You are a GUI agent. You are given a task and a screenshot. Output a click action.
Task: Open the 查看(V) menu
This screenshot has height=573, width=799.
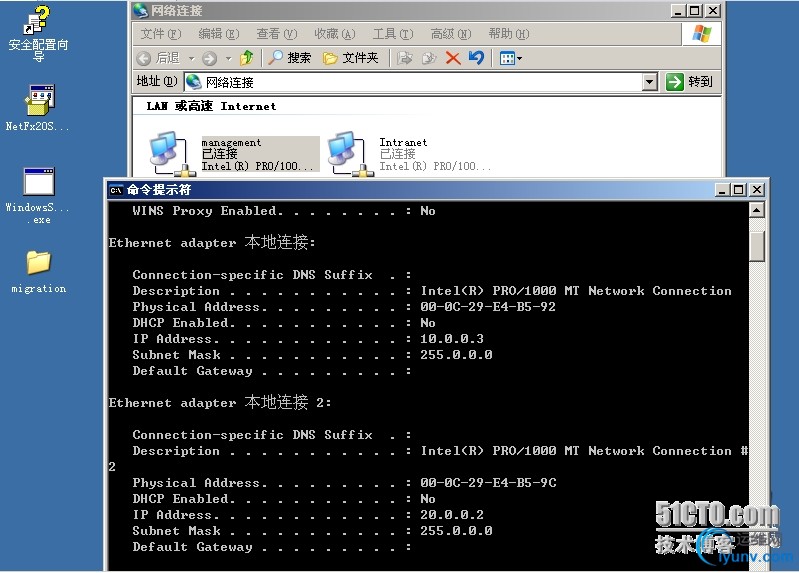click(x=277, y=34)
